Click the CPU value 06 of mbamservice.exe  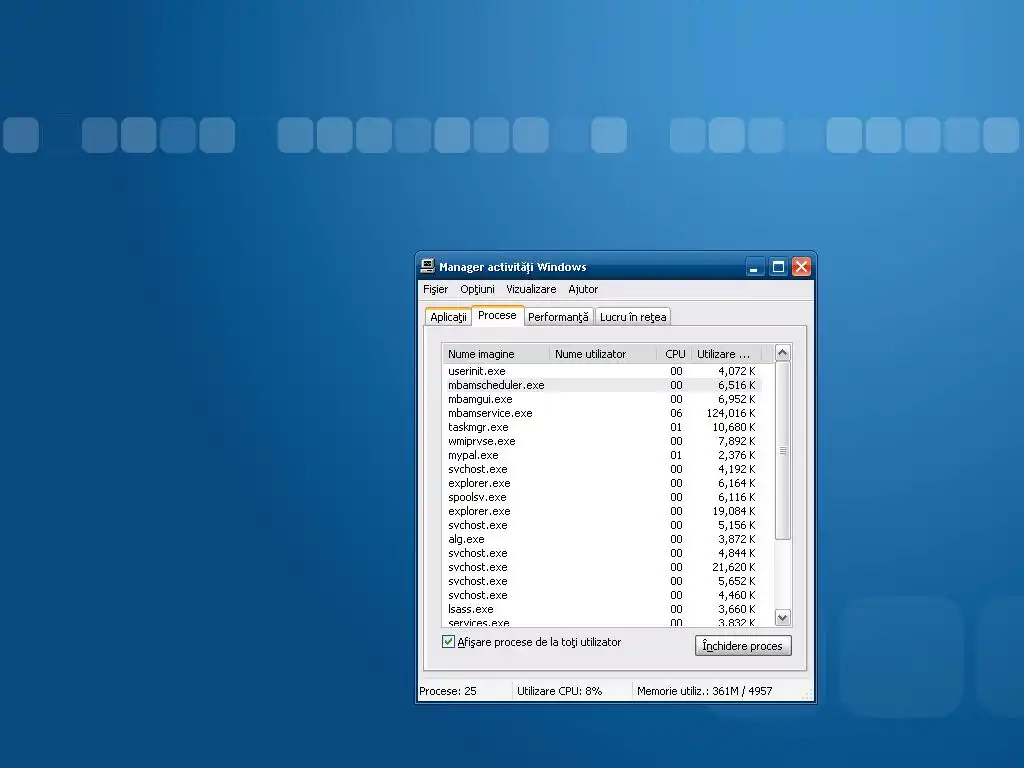pos(676,413)
